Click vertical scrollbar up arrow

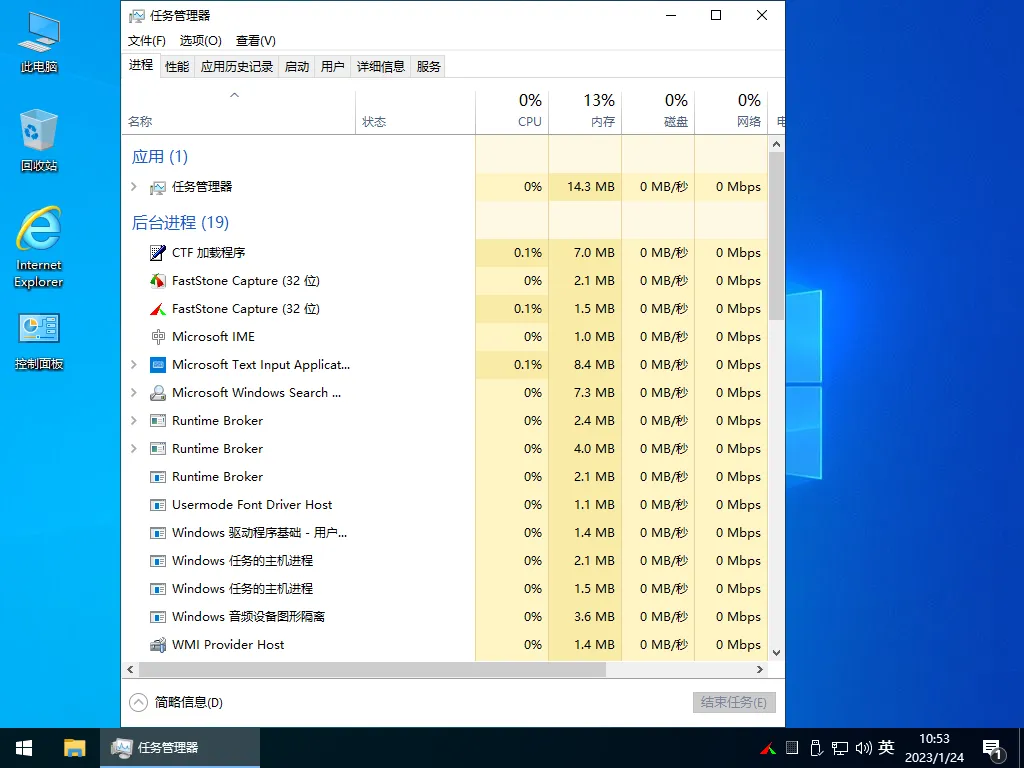[776, 144]
